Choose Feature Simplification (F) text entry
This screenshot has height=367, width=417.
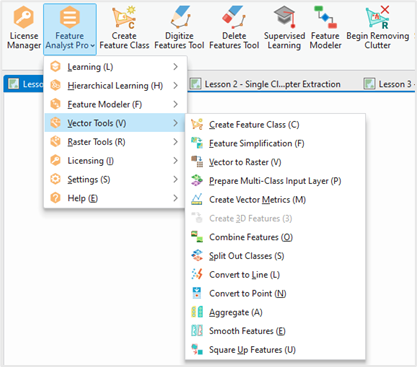click(257, 143)
